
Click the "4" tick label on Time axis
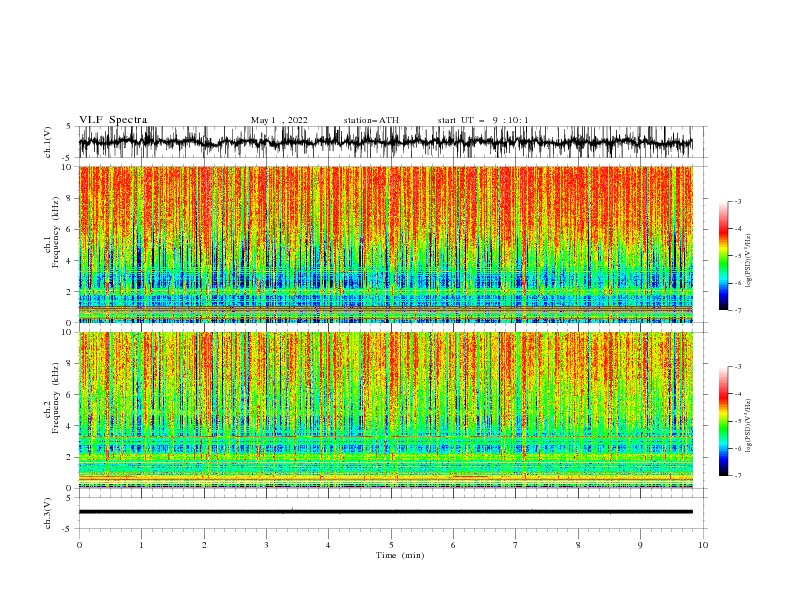point(328,545)
